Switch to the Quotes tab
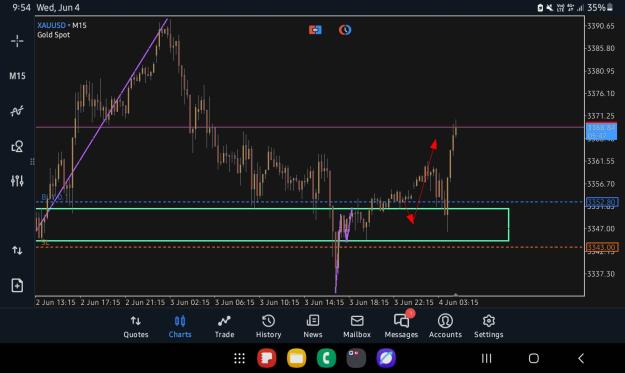This screenshot has height=373, width=625. (x=136, y=327)
